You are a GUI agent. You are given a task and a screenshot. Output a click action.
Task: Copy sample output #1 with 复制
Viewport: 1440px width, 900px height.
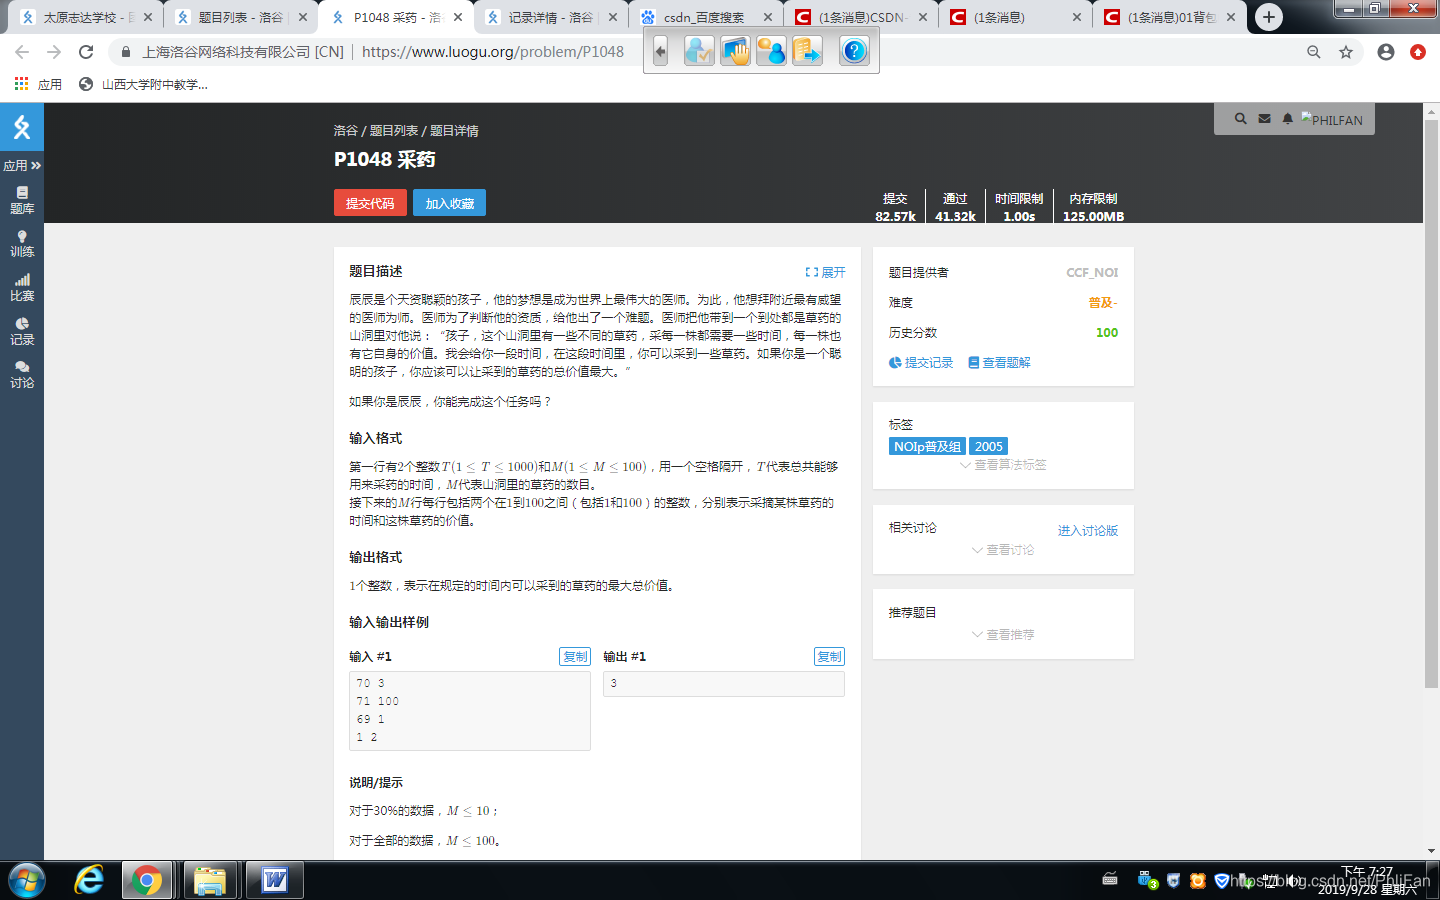[829, 657]
